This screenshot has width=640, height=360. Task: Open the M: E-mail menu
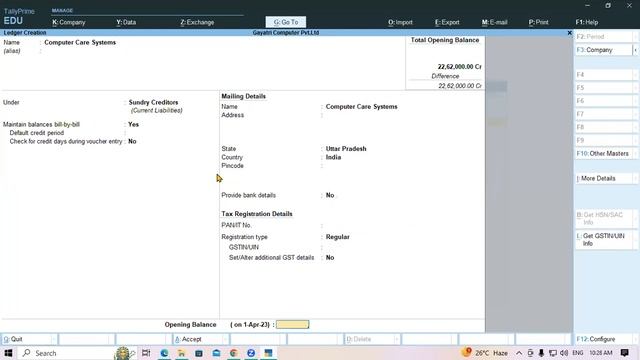[x=494, y=22]
